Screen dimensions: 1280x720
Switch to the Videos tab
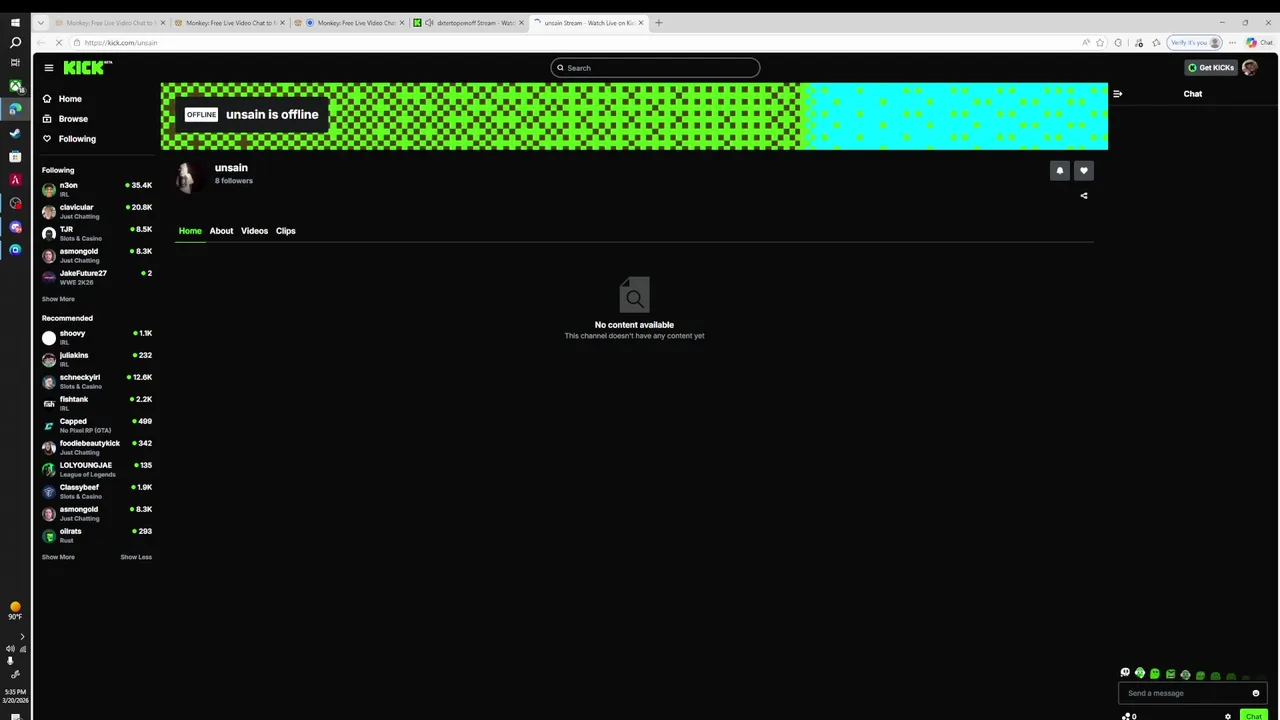pos(254,231)
